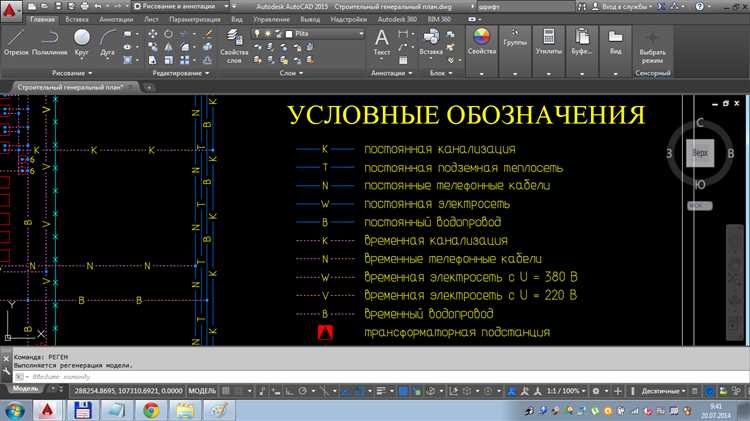Select the Текст (Text) tool
The image size is (750, 421).
pos(381,42)
